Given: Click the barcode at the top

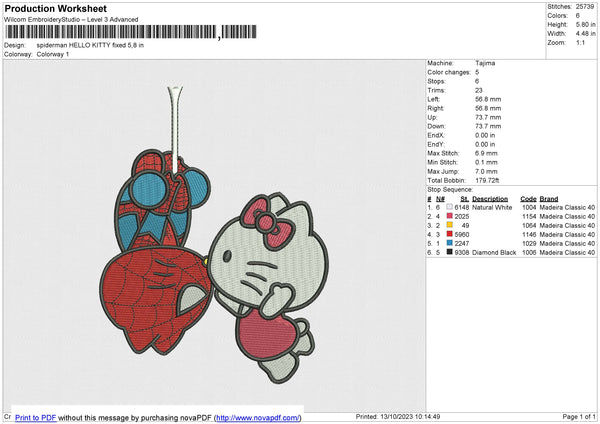Looking at the screenshot, I should [130, 32].
